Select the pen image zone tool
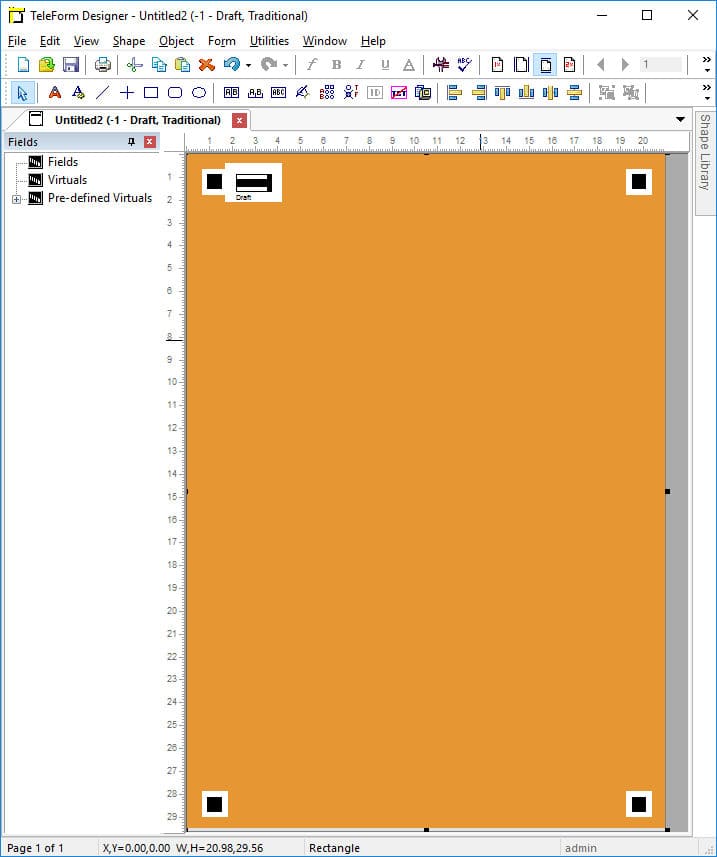The width and height of the screenshot is (717, 857). (303, 92)
